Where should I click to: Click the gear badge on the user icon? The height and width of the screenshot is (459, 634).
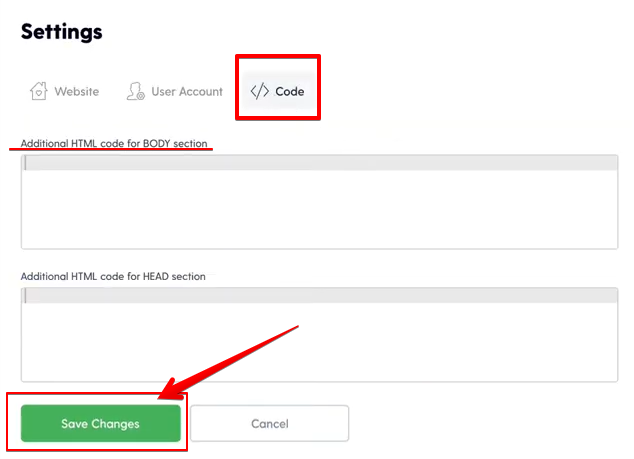(140, 96)
